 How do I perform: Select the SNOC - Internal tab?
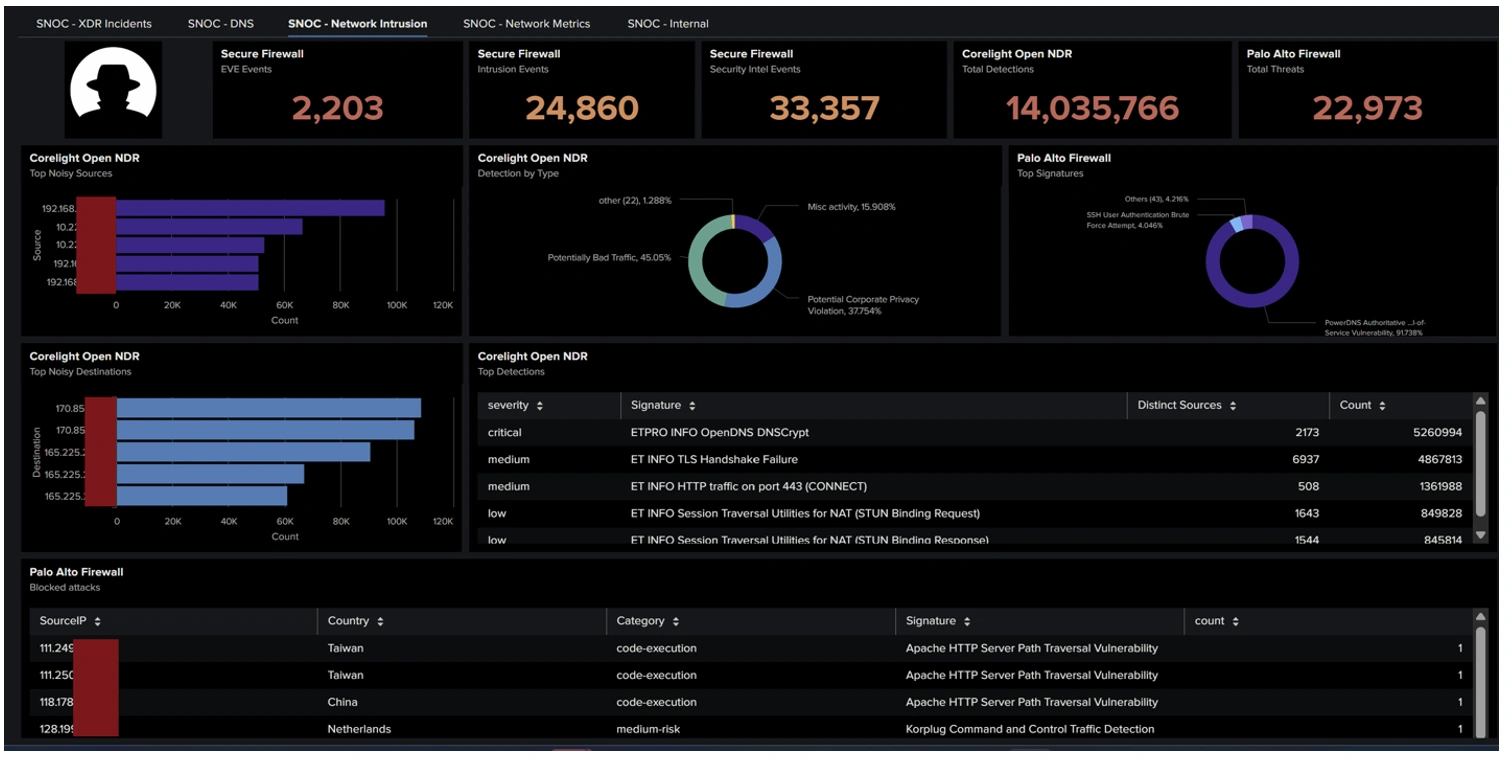(x=667, y=23)
